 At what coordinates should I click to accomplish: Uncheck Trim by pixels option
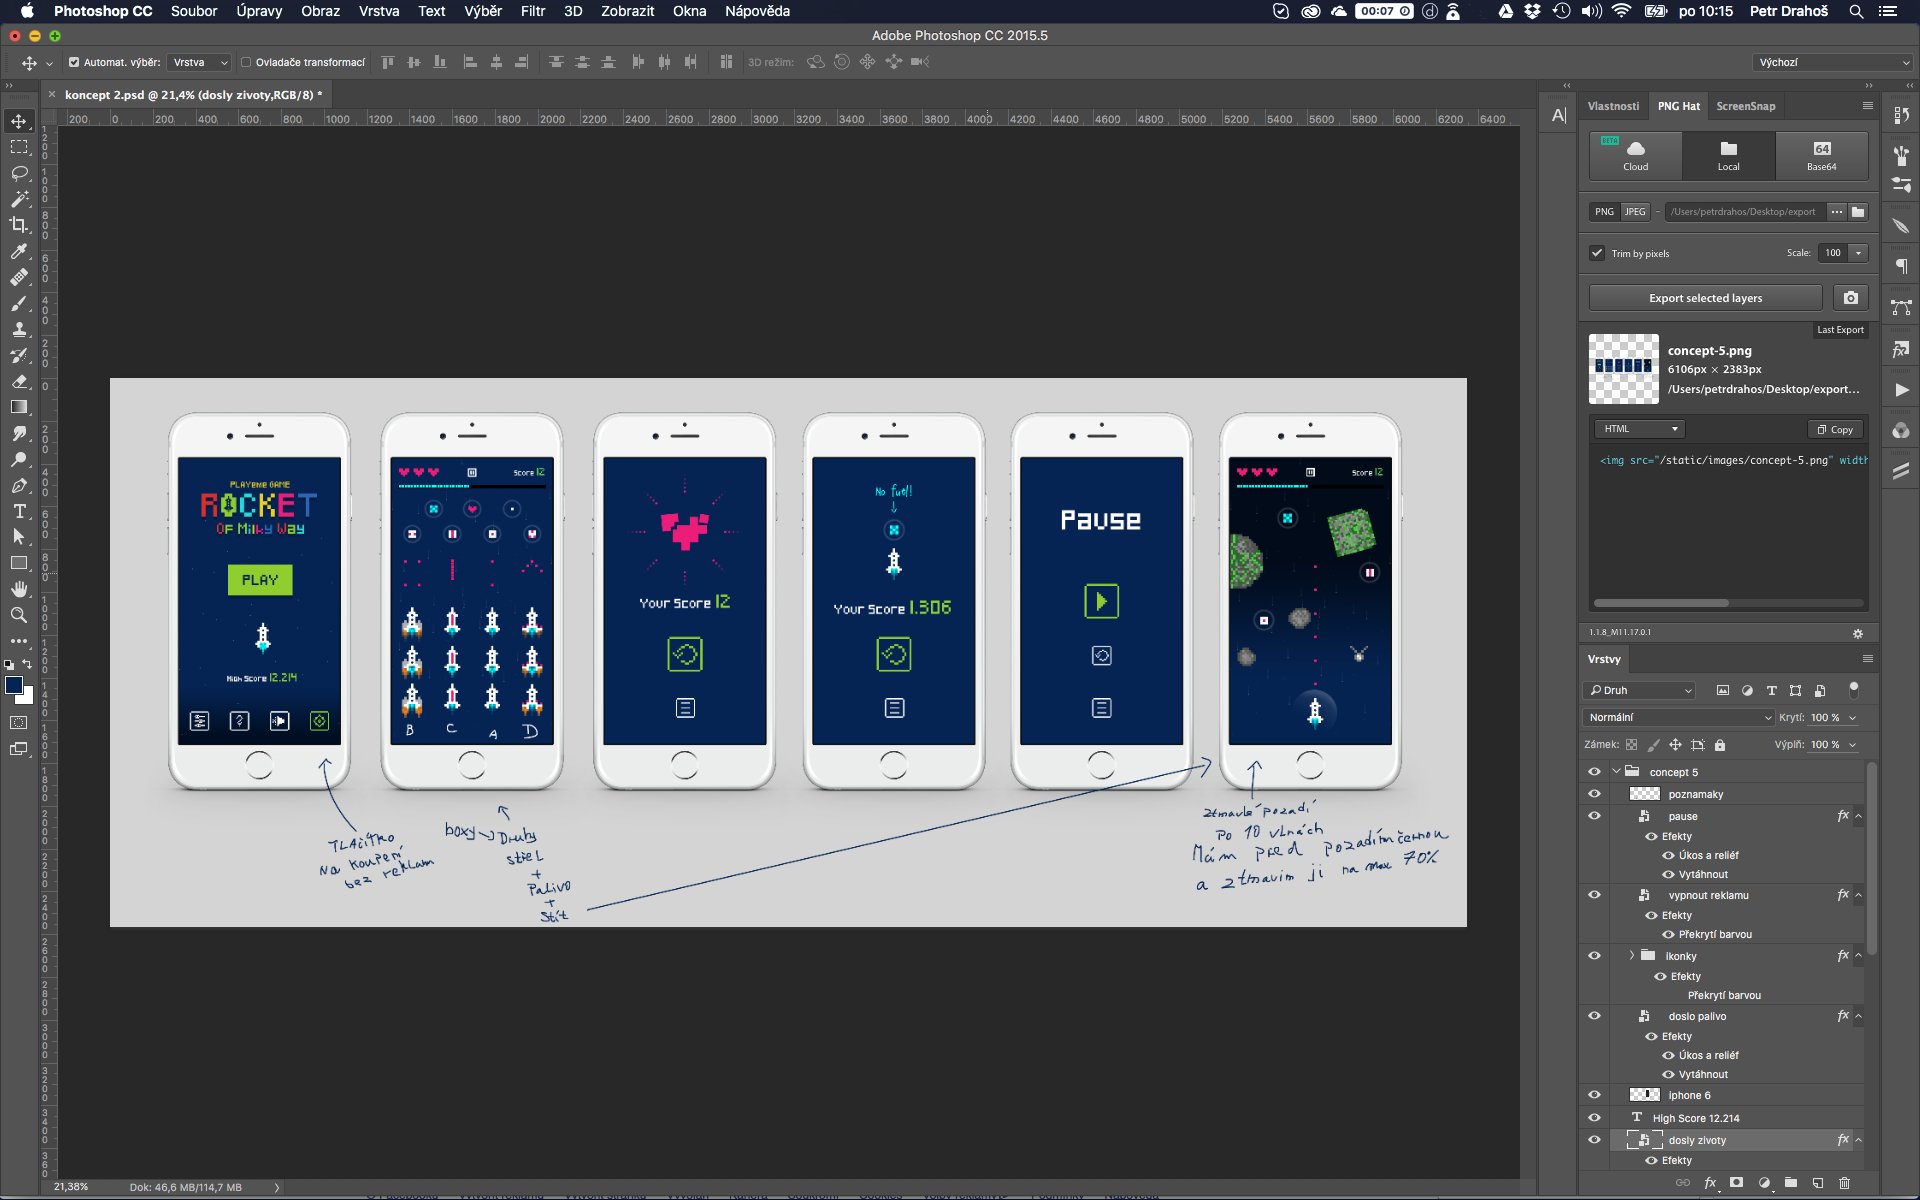click(1597, 253)
